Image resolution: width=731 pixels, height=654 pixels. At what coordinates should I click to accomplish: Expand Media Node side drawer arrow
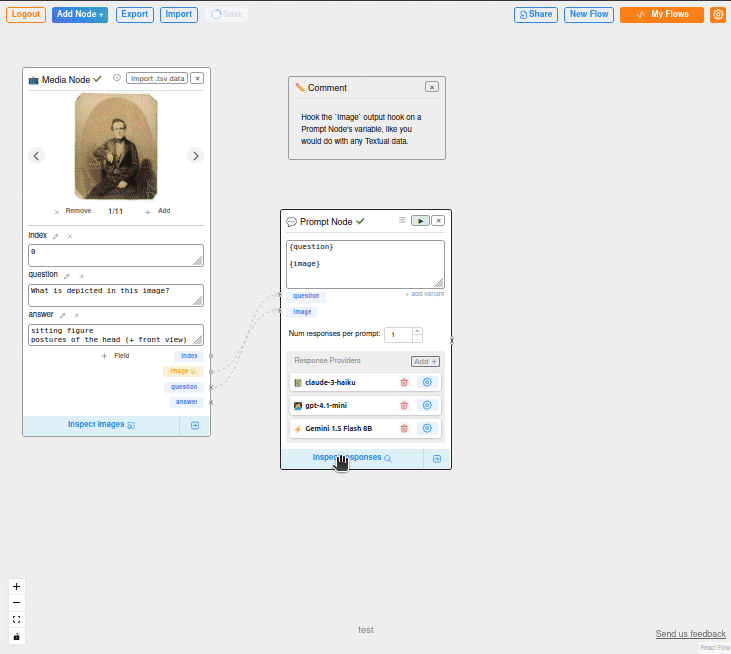pos(195,425)
